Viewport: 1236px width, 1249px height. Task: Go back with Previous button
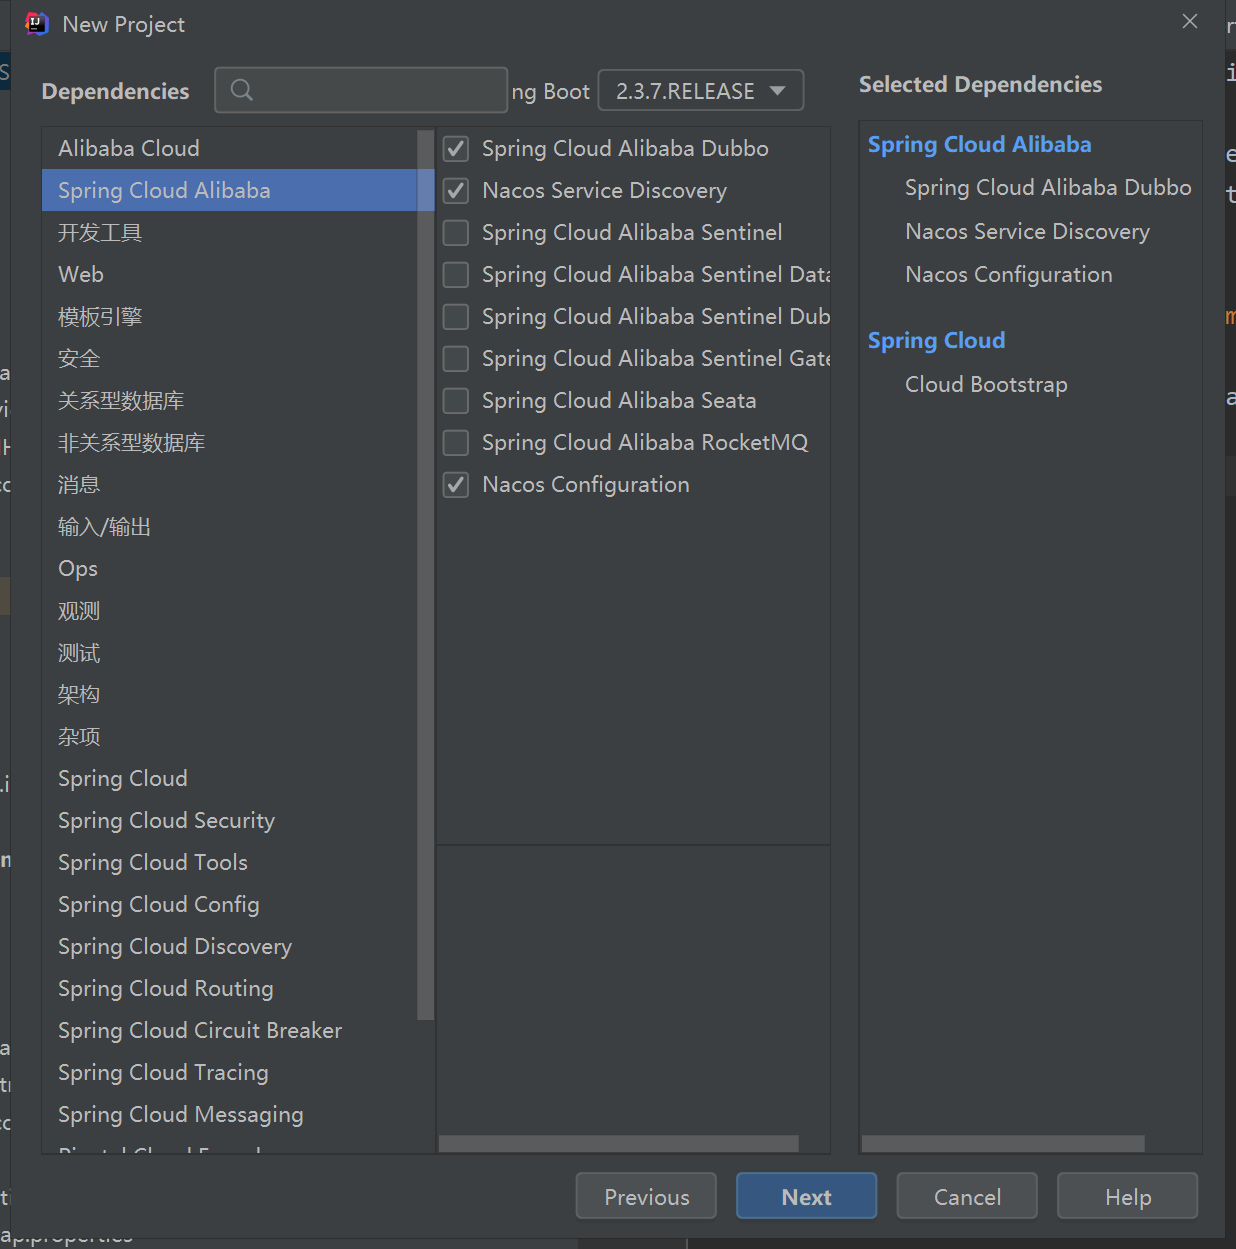coord(646,1197)
